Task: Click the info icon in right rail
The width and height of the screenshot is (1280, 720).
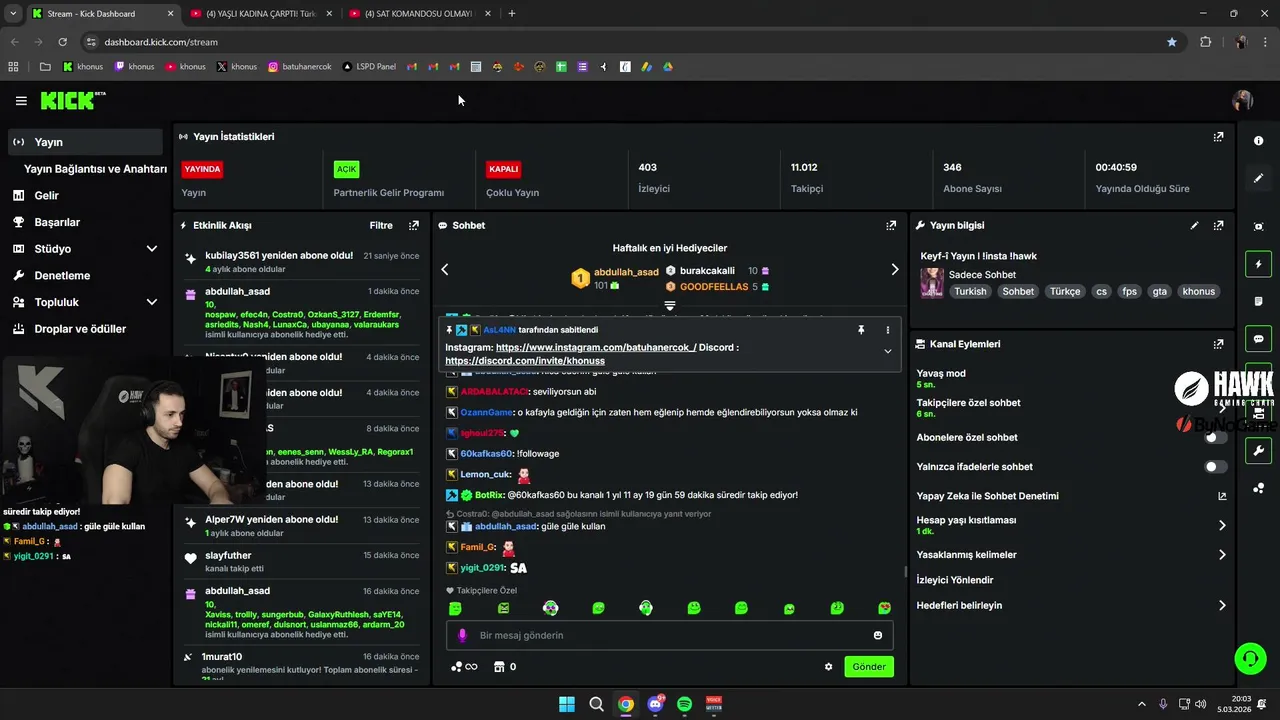Action: [x=1258, y=141]
